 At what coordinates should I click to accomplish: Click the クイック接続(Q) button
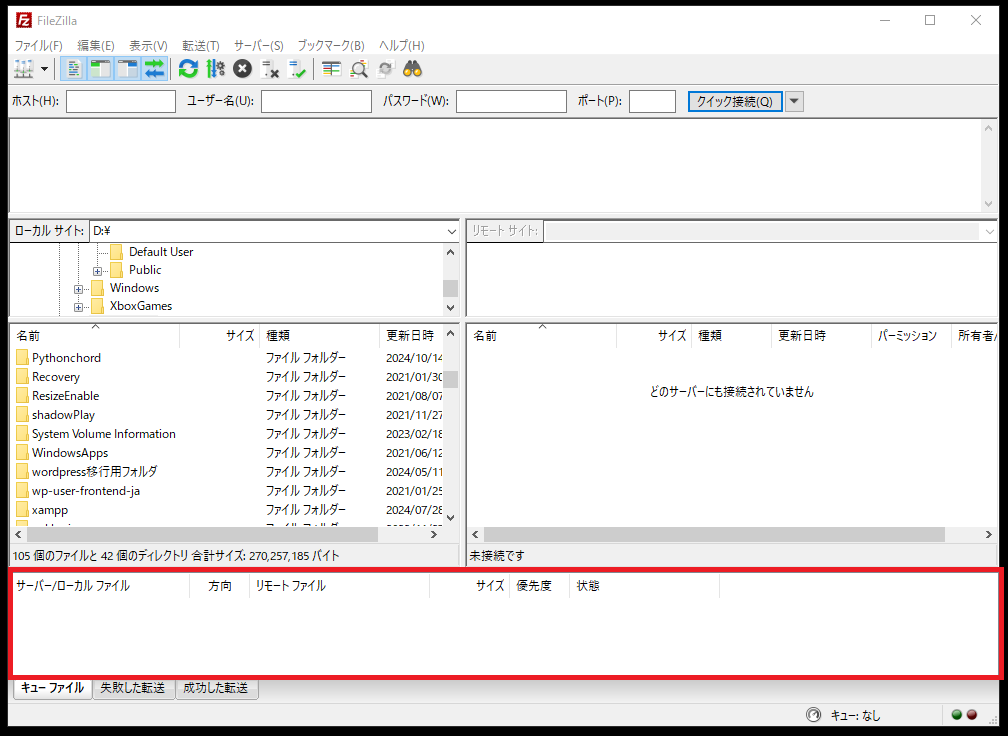734,101
